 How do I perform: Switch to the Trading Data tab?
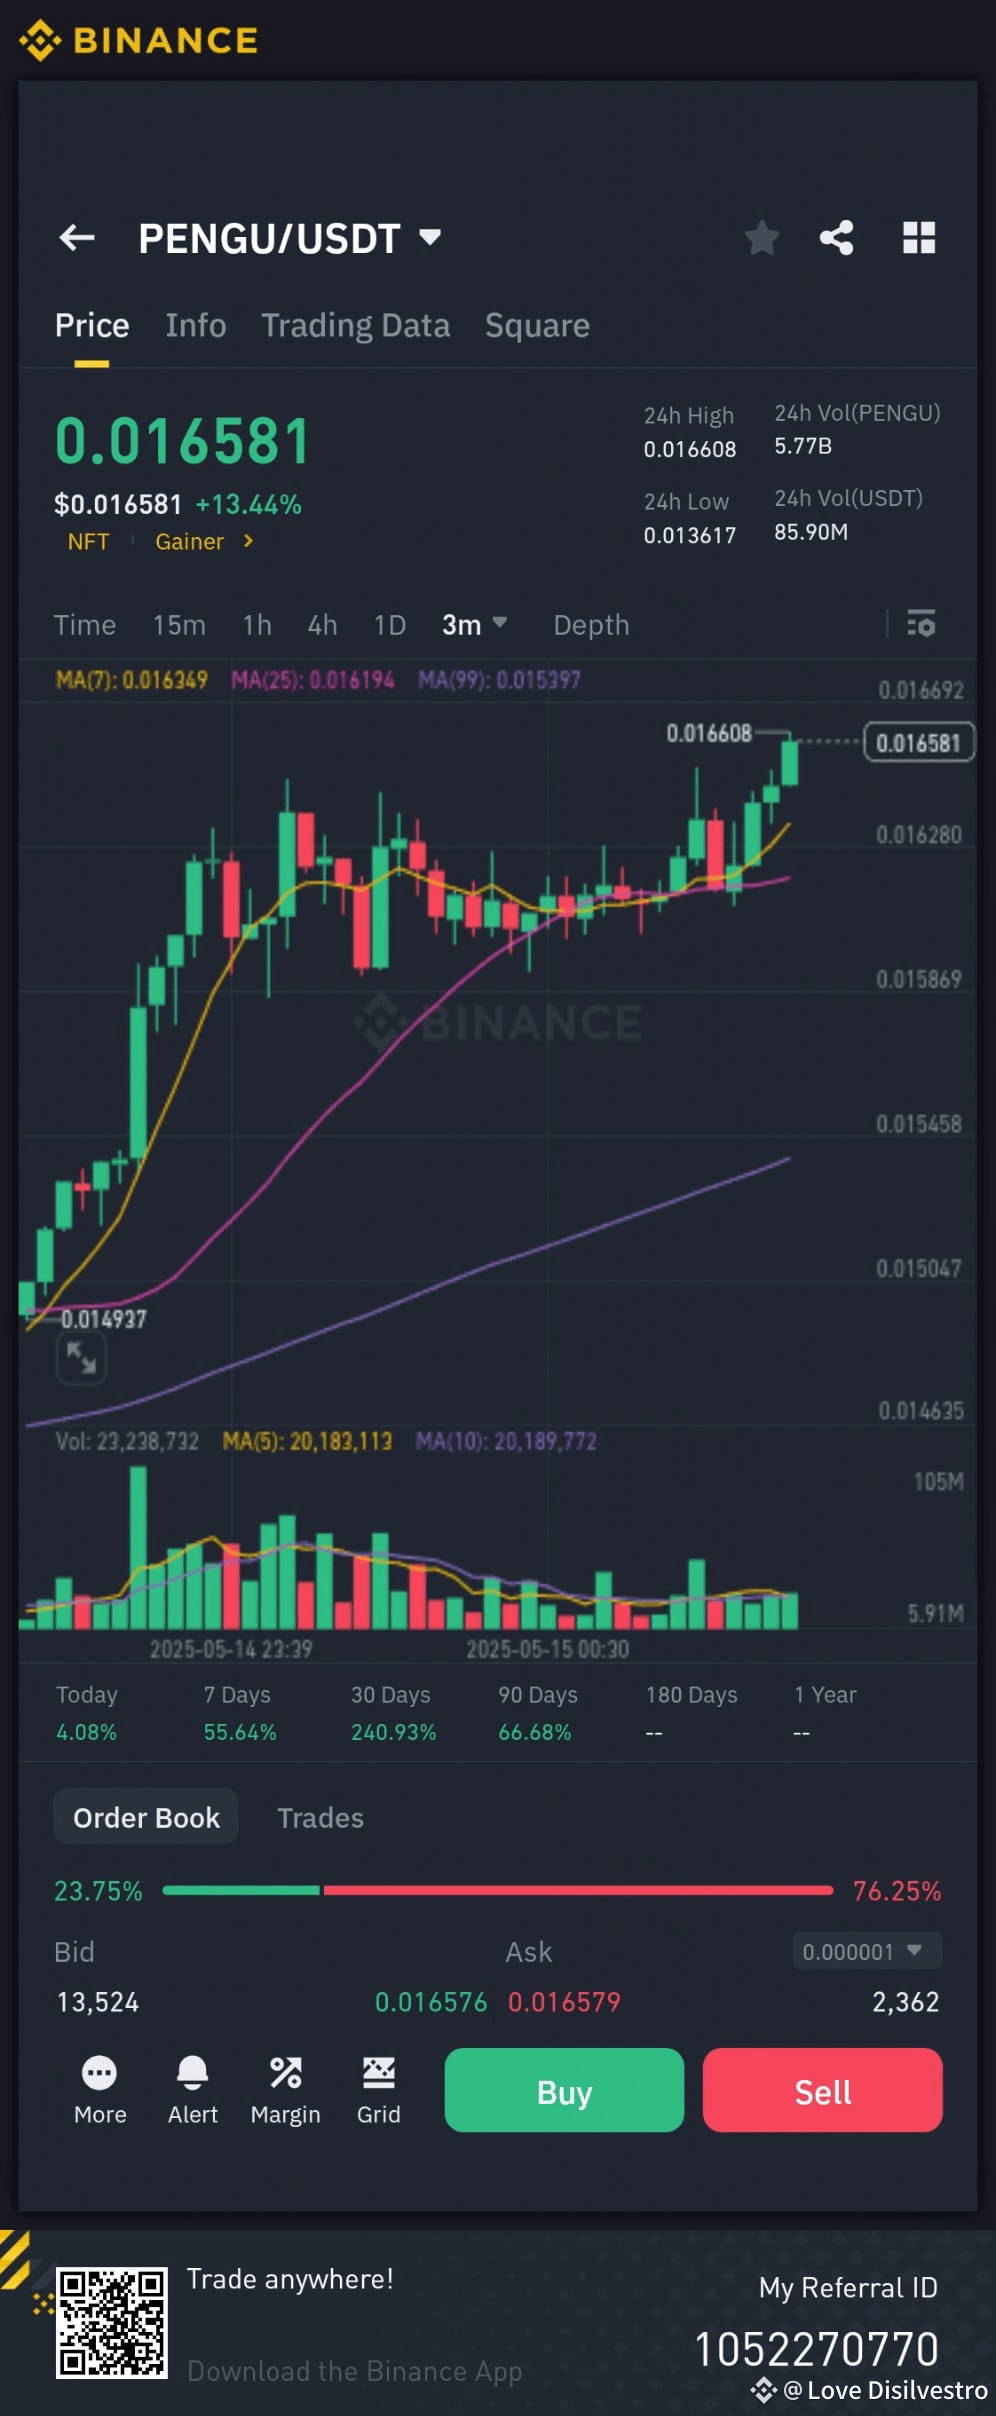[355, 325]
